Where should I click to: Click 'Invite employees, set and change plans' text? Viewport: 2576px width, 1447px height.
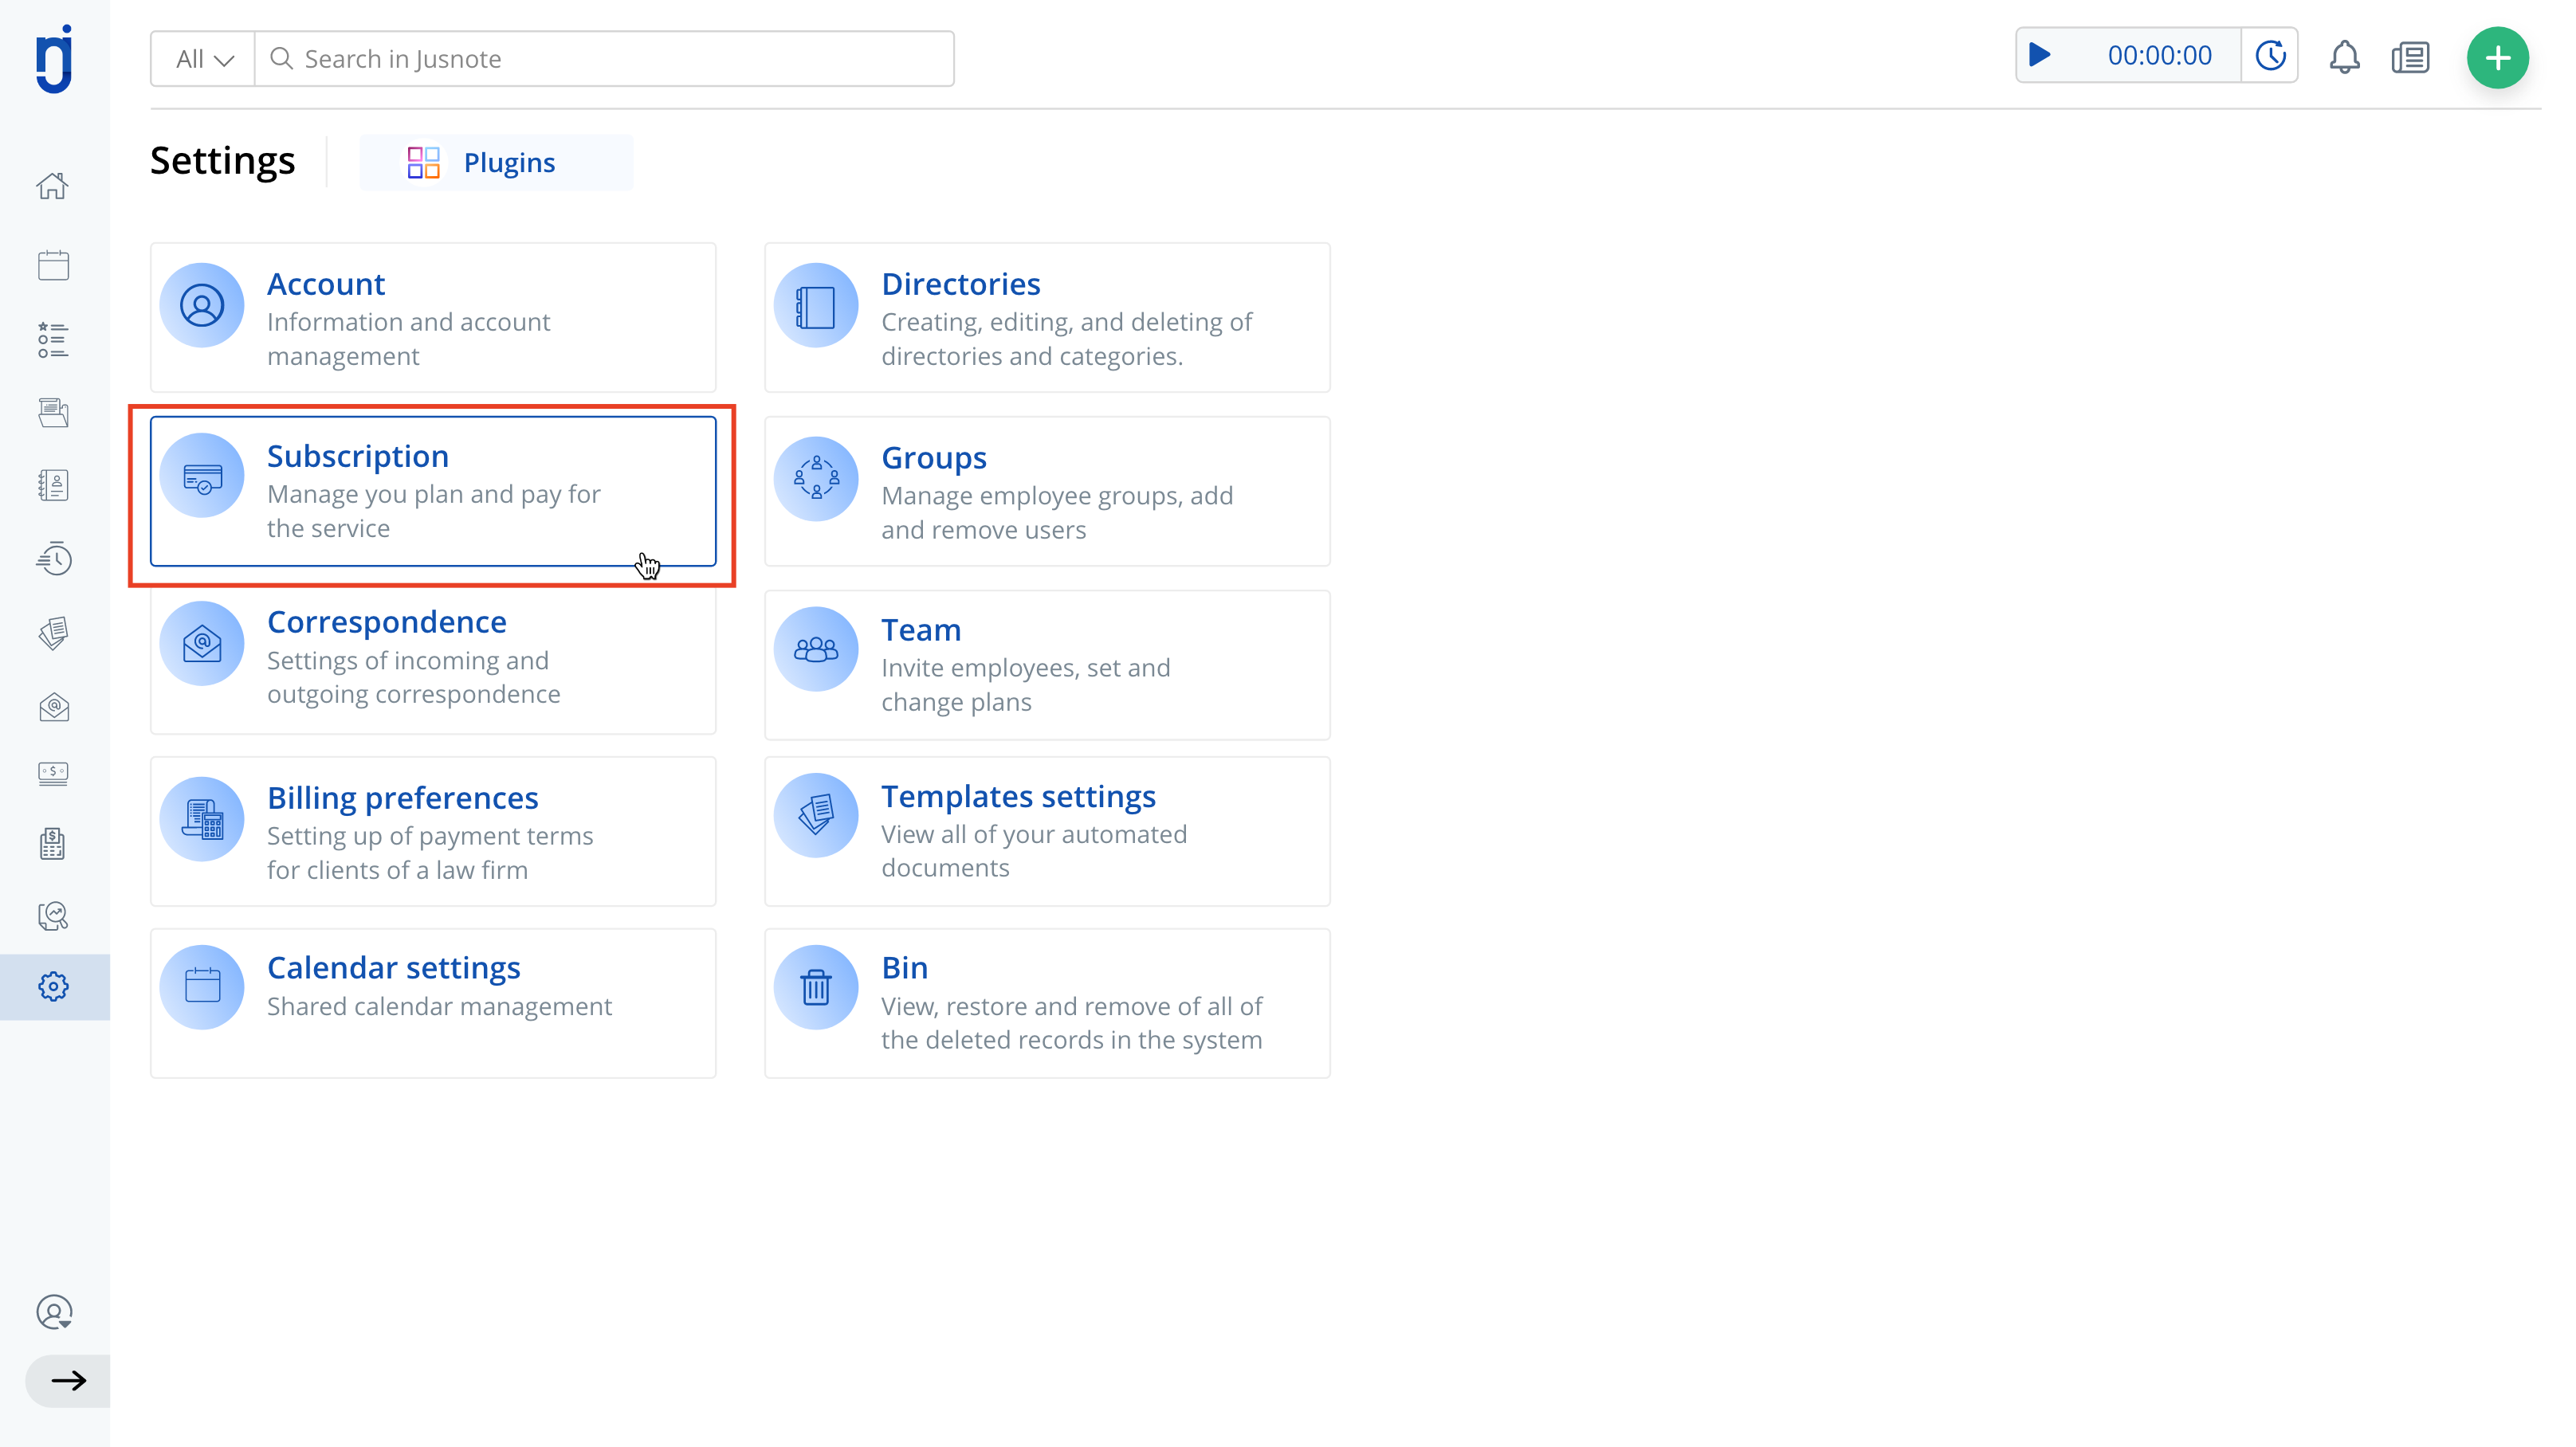(x=1025, y=685)
